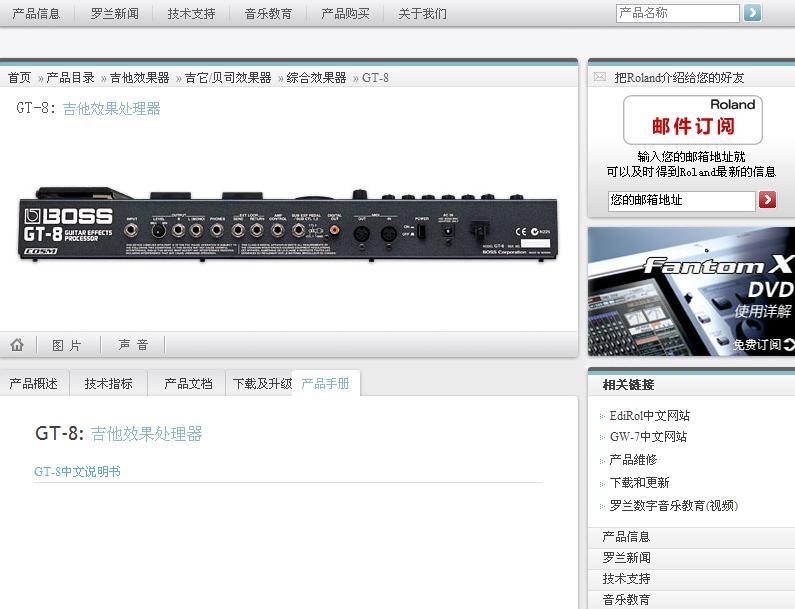Click the BOSS GT-8 rear panel image
Image resolution: width=795 pixels, height=609 pixels.
coord(288,224)
